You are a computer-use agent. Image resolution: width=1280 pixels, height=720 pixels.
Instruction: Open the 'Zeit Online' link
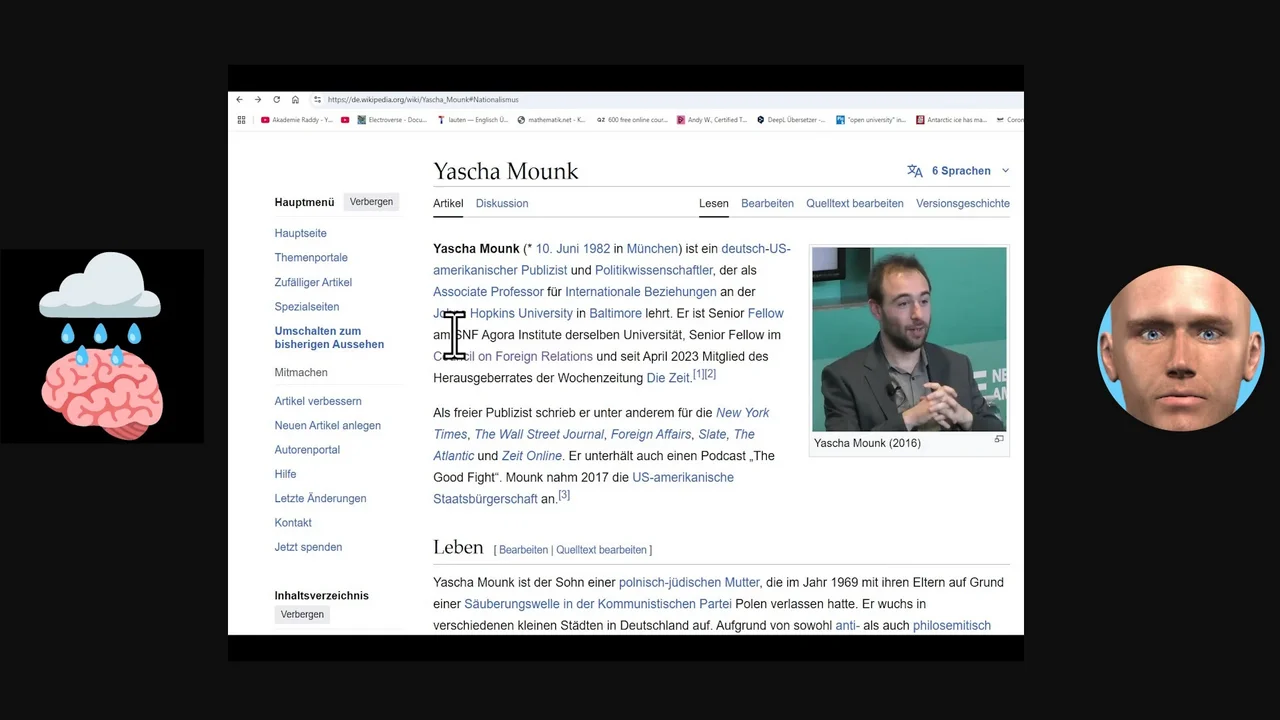532,456
